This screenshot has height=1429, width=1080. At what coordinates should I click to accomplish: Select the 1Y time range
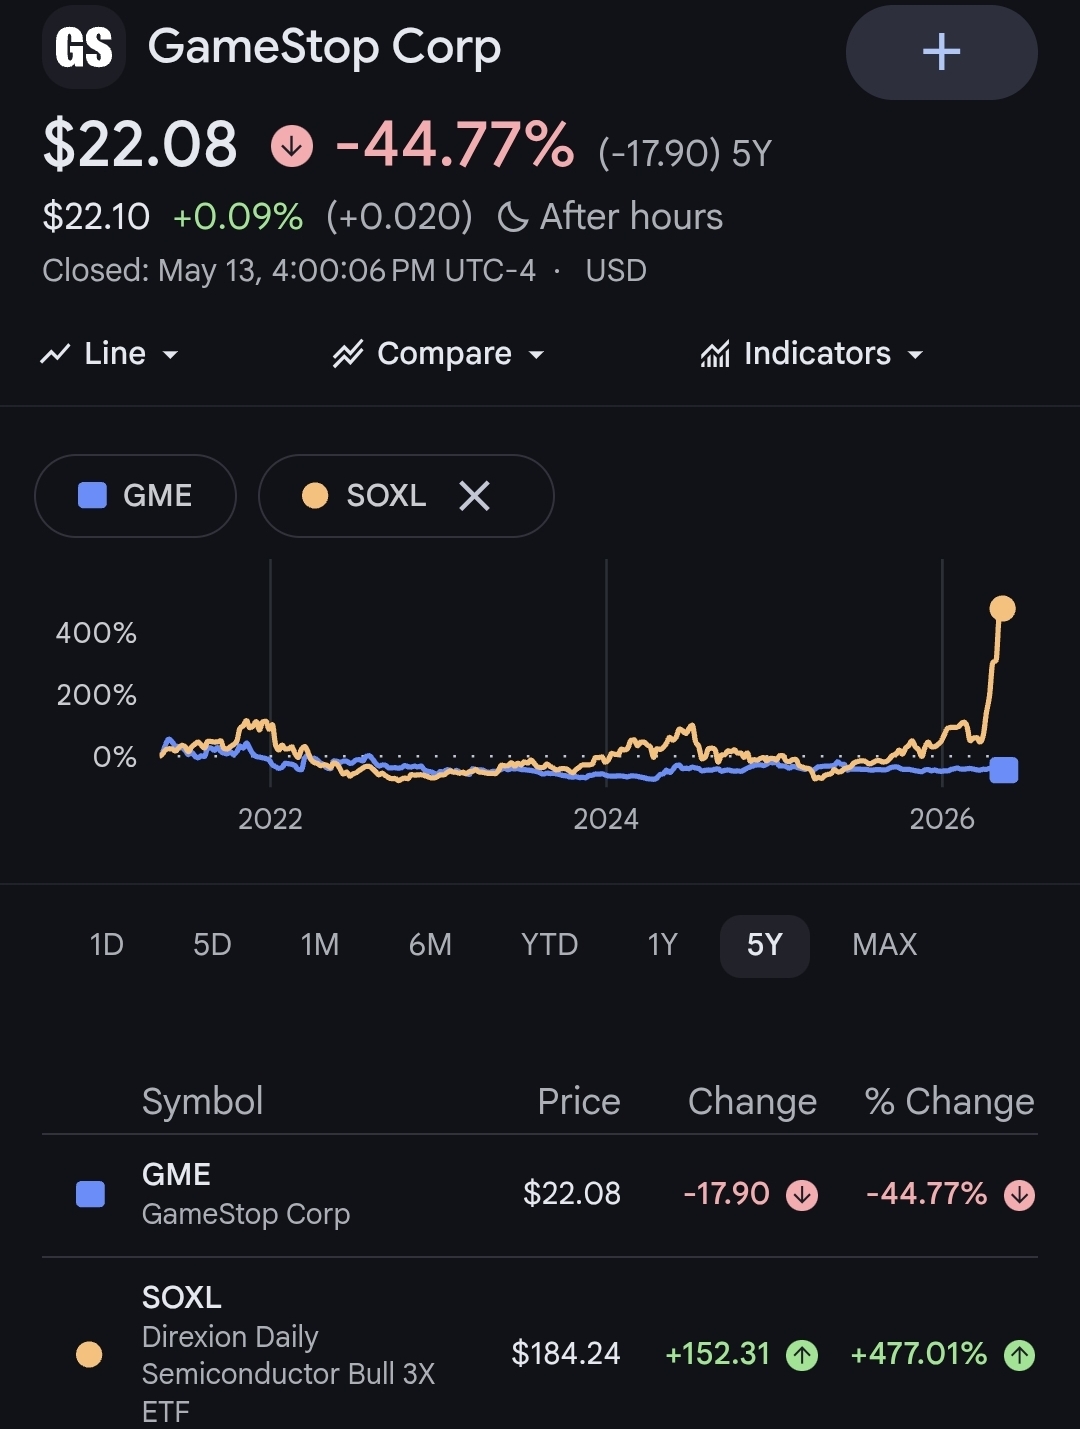(662, 945)
